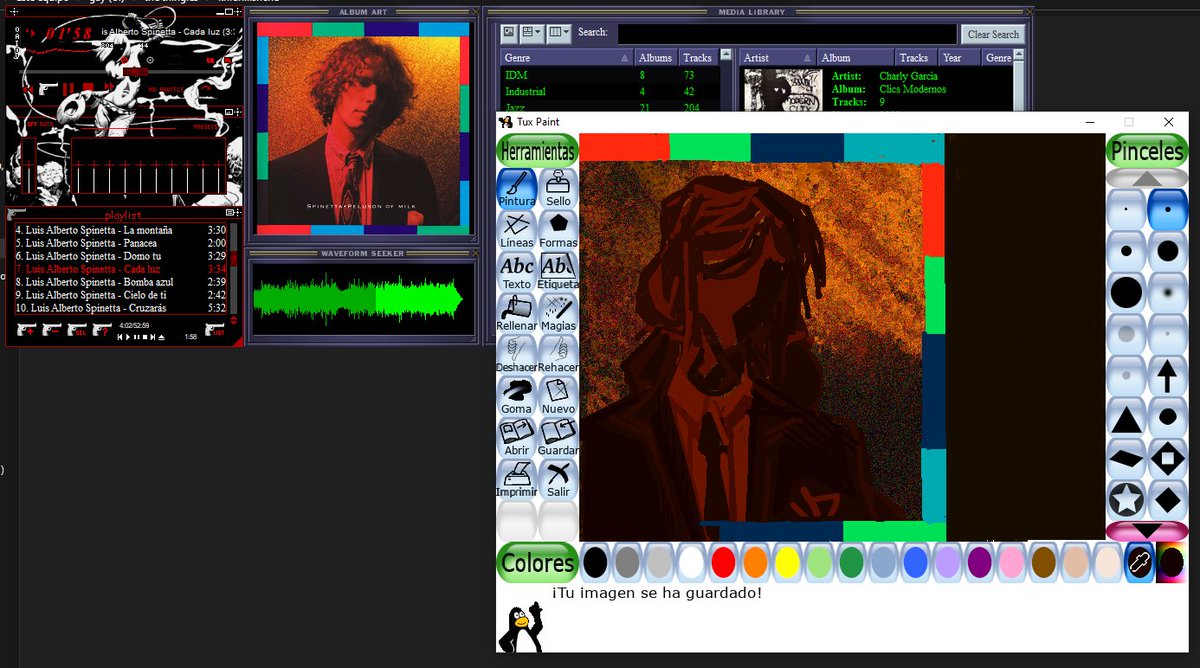
Task: Open the Magias magic effects tool
Action: coord(558,313)
